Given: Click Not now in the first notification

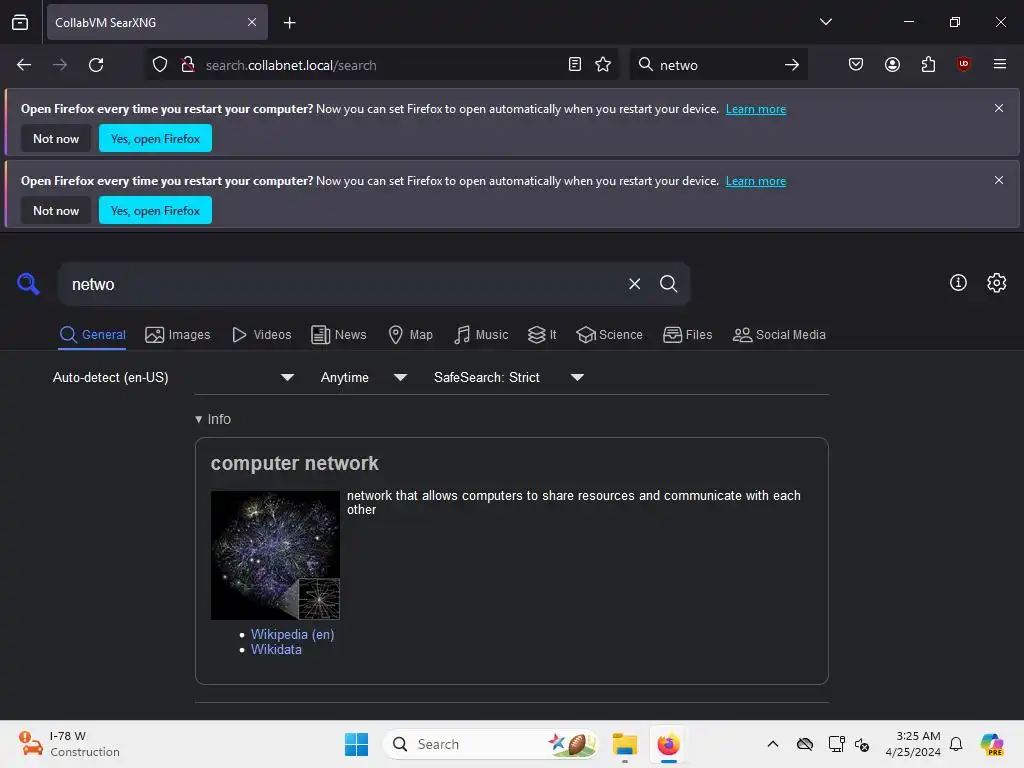Looking at the screenshot, I should pos(56,138).
